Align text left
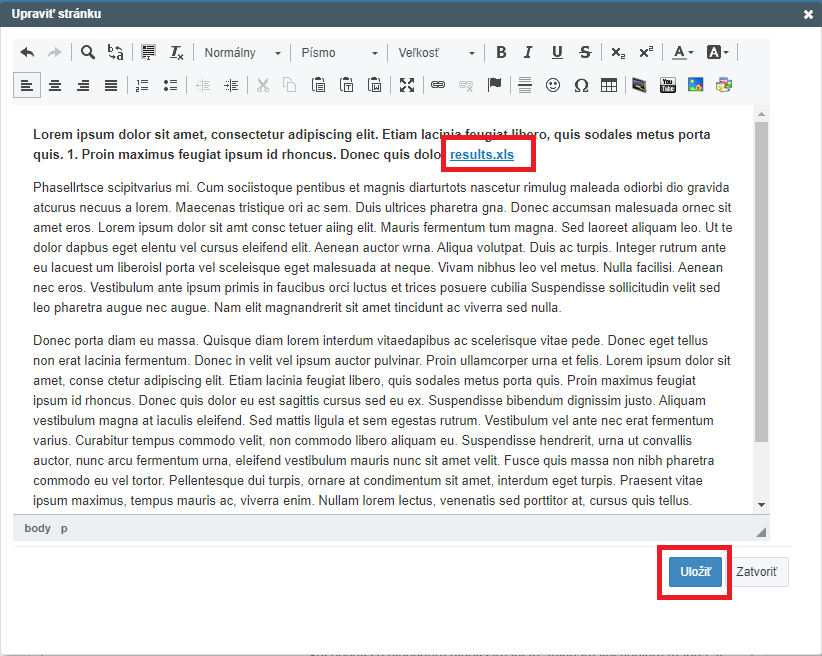This screenshot has height=656, width=822. (27, 85)
